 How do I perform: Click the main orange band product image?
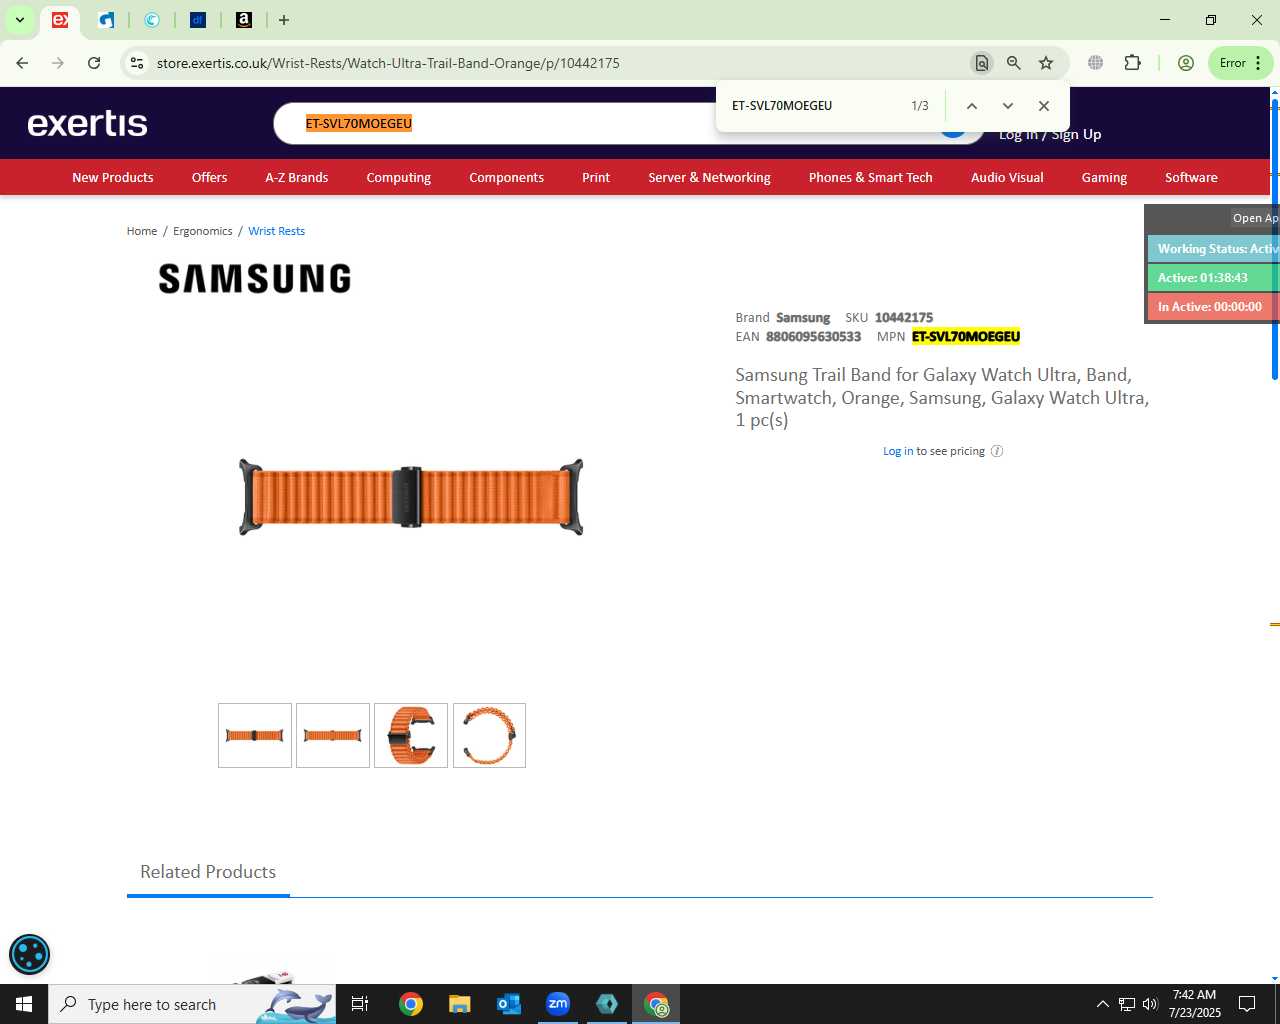point(411,497)
